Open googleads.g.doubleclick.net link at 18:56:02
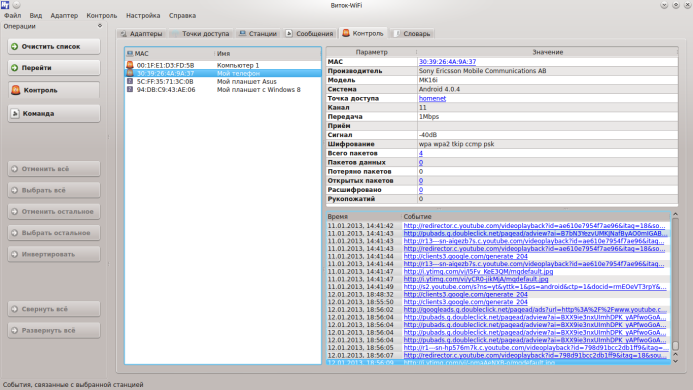693x390 pixels. tap(535, 310)
